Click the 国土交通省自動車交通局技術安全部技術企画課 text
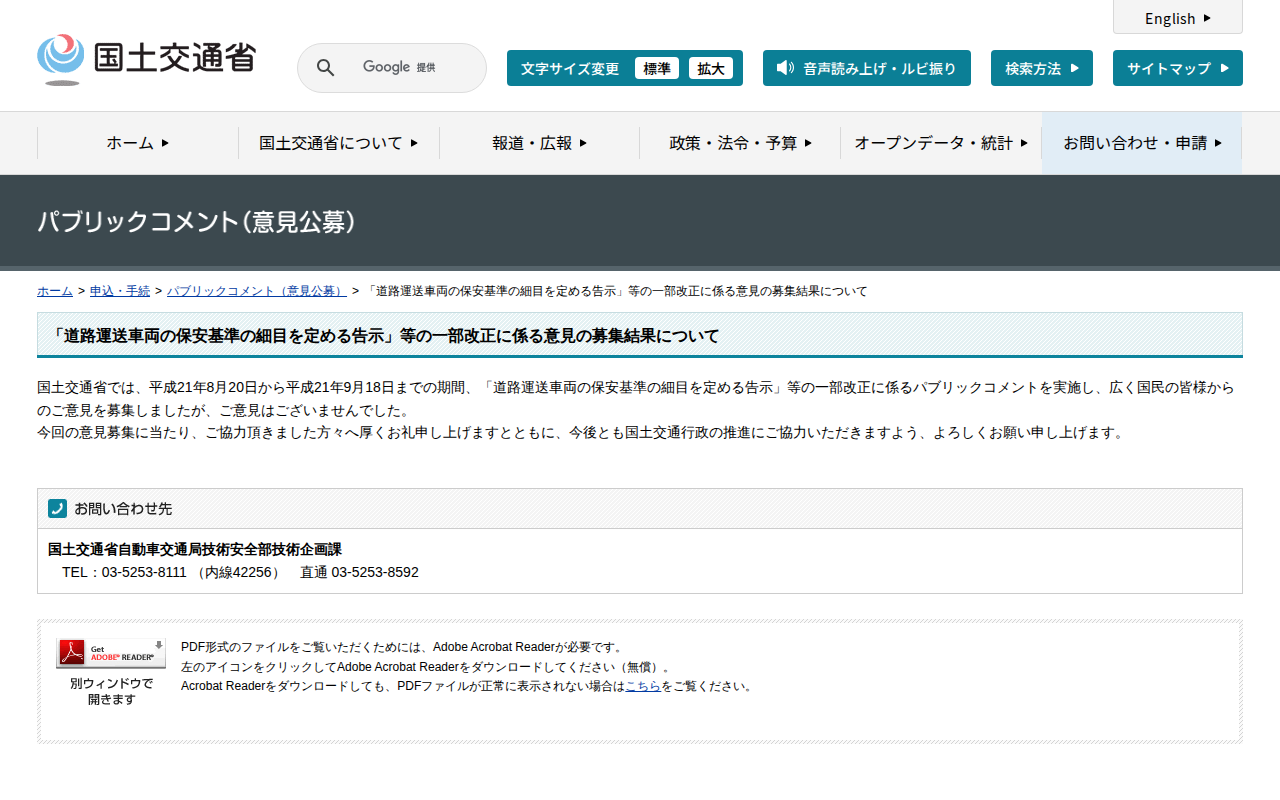The width and height of the screenshot is (1280, 800). (x=195, y=549)
